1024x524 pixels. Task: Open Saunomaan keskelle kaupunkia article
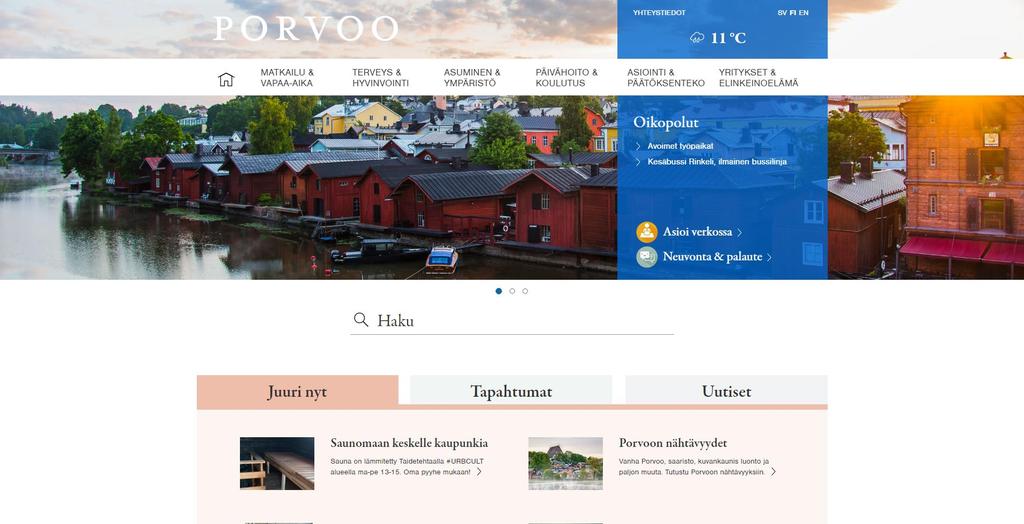(409, 443)
